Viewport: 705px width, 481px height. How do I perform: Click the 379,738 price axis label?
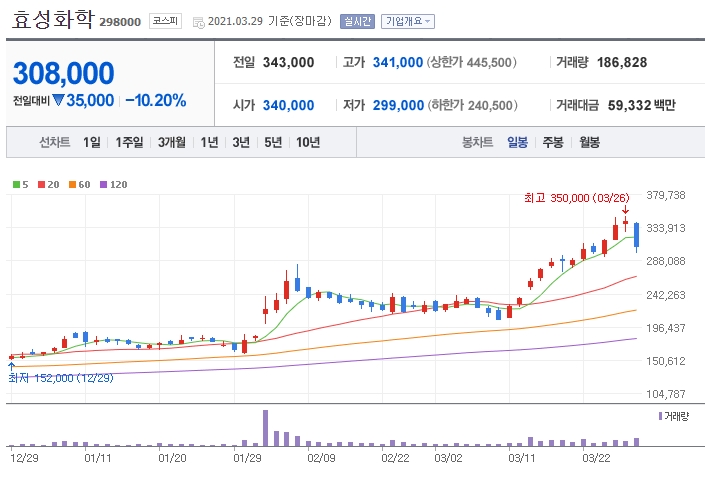coord(666,195)
